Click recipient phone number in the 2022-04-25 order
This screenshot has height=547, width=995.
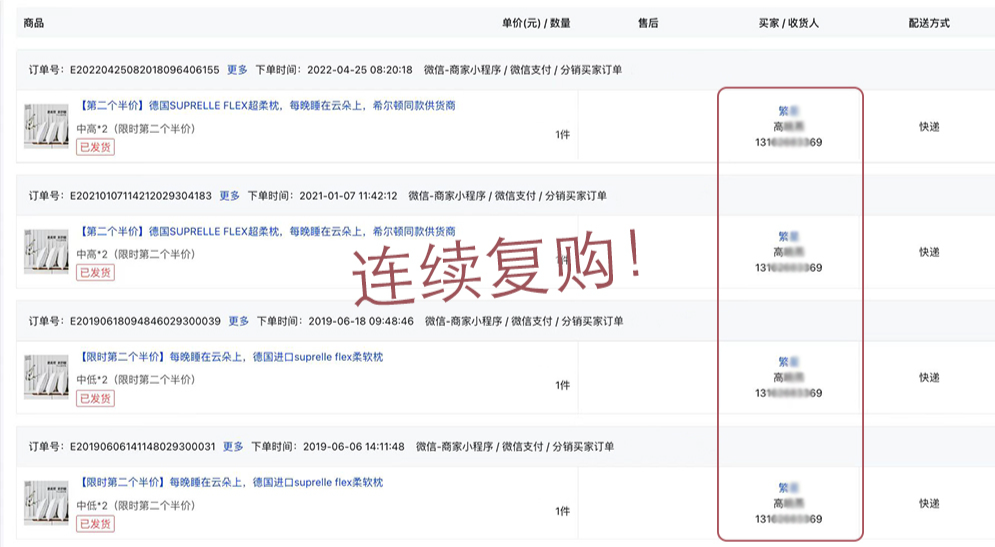click(x=788, y=142)
